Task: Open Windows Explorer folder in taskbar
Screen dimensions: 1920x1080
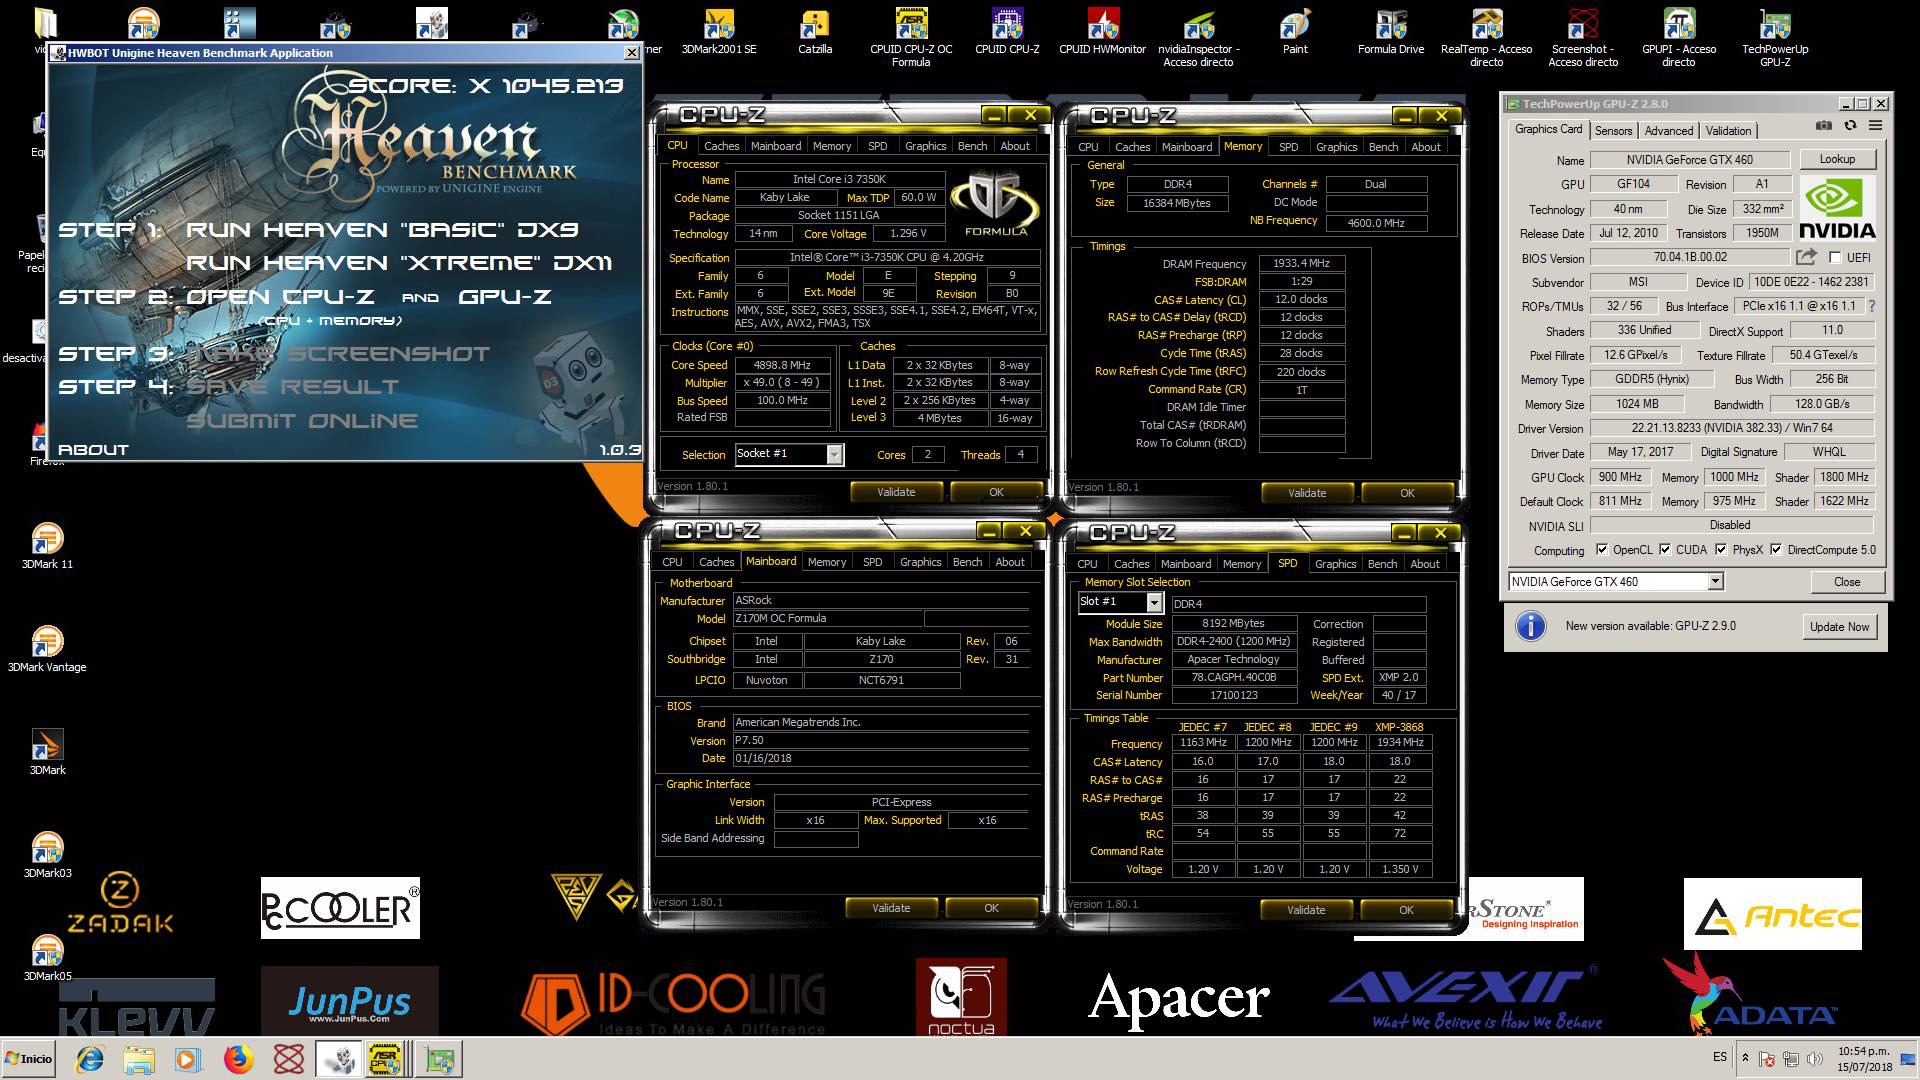Action: [x=139, y=1059]
